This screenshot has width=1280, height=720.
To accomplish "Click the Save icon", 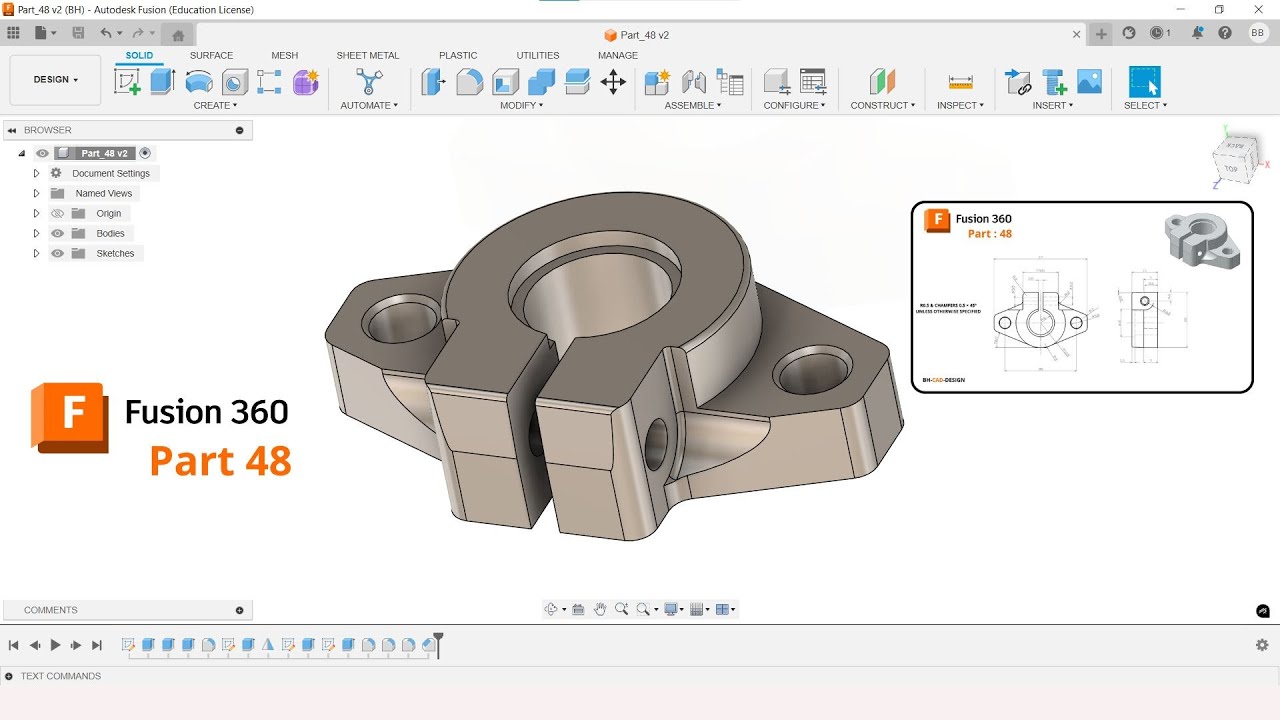I will tap(78, 33).
